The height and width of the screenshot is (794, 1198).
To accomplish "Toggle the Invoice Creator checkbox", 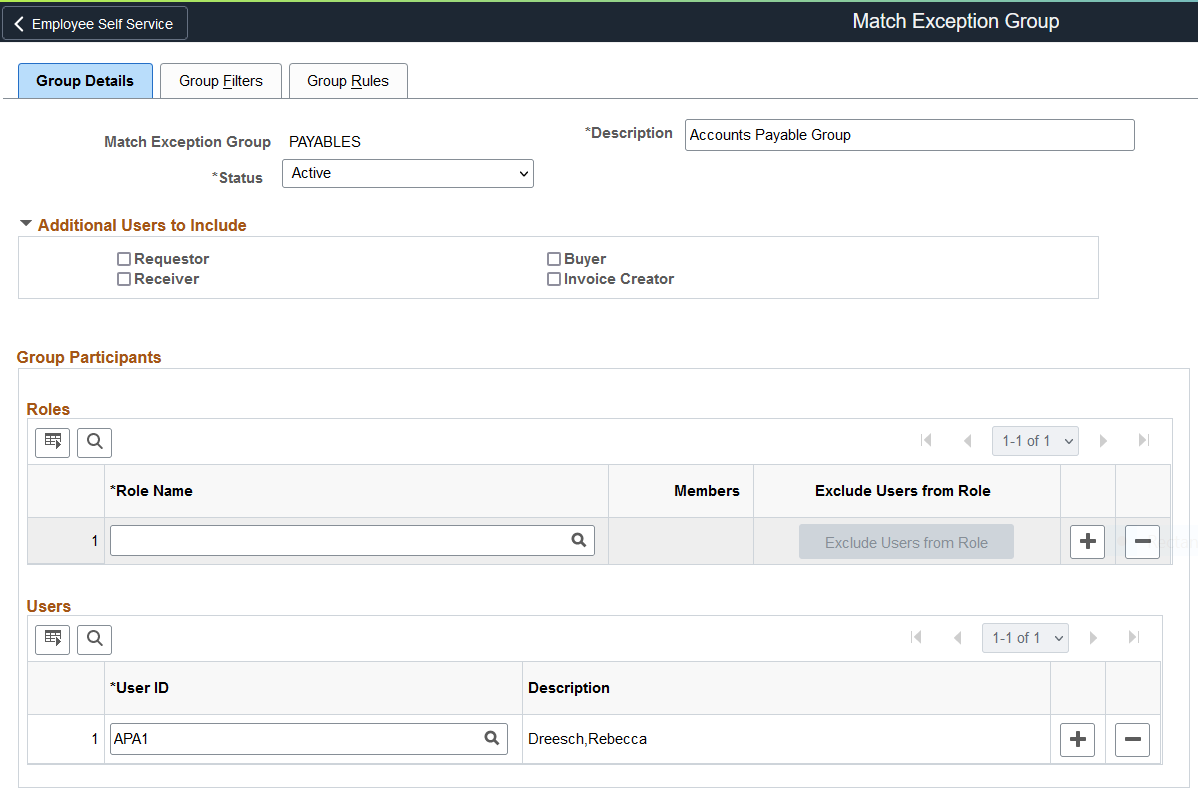I will click(x=554, y=279).
